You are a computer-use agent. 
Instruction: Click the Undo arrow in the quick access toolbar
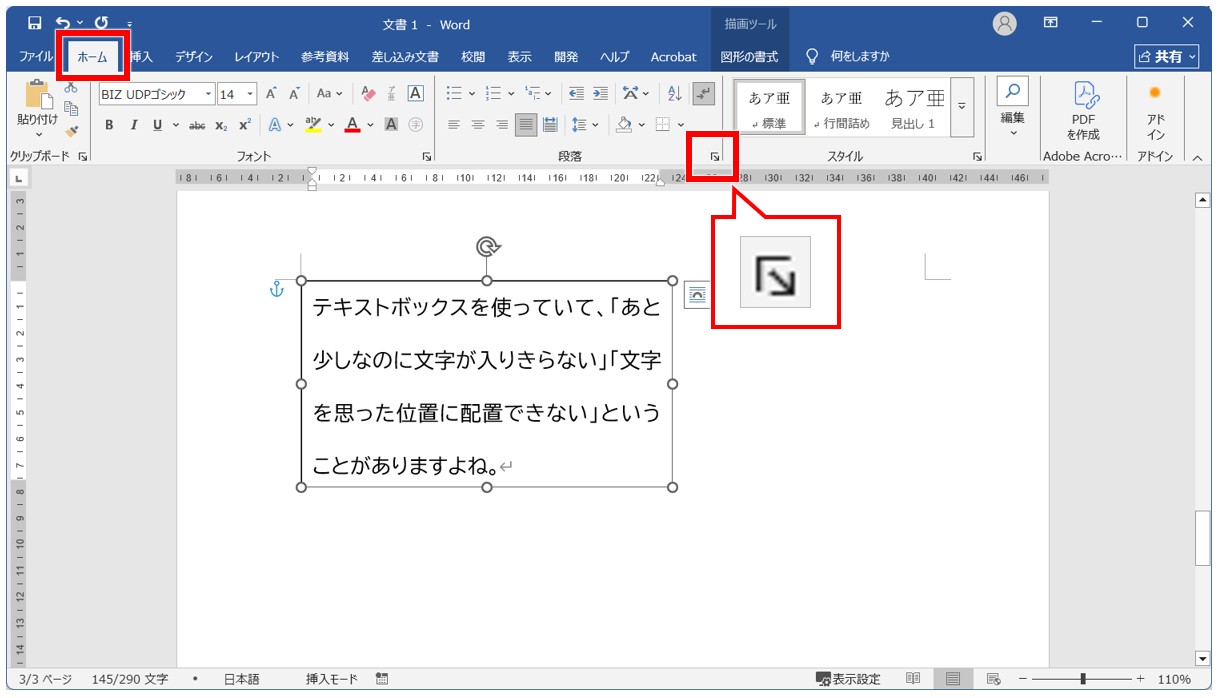pos(62,23)
